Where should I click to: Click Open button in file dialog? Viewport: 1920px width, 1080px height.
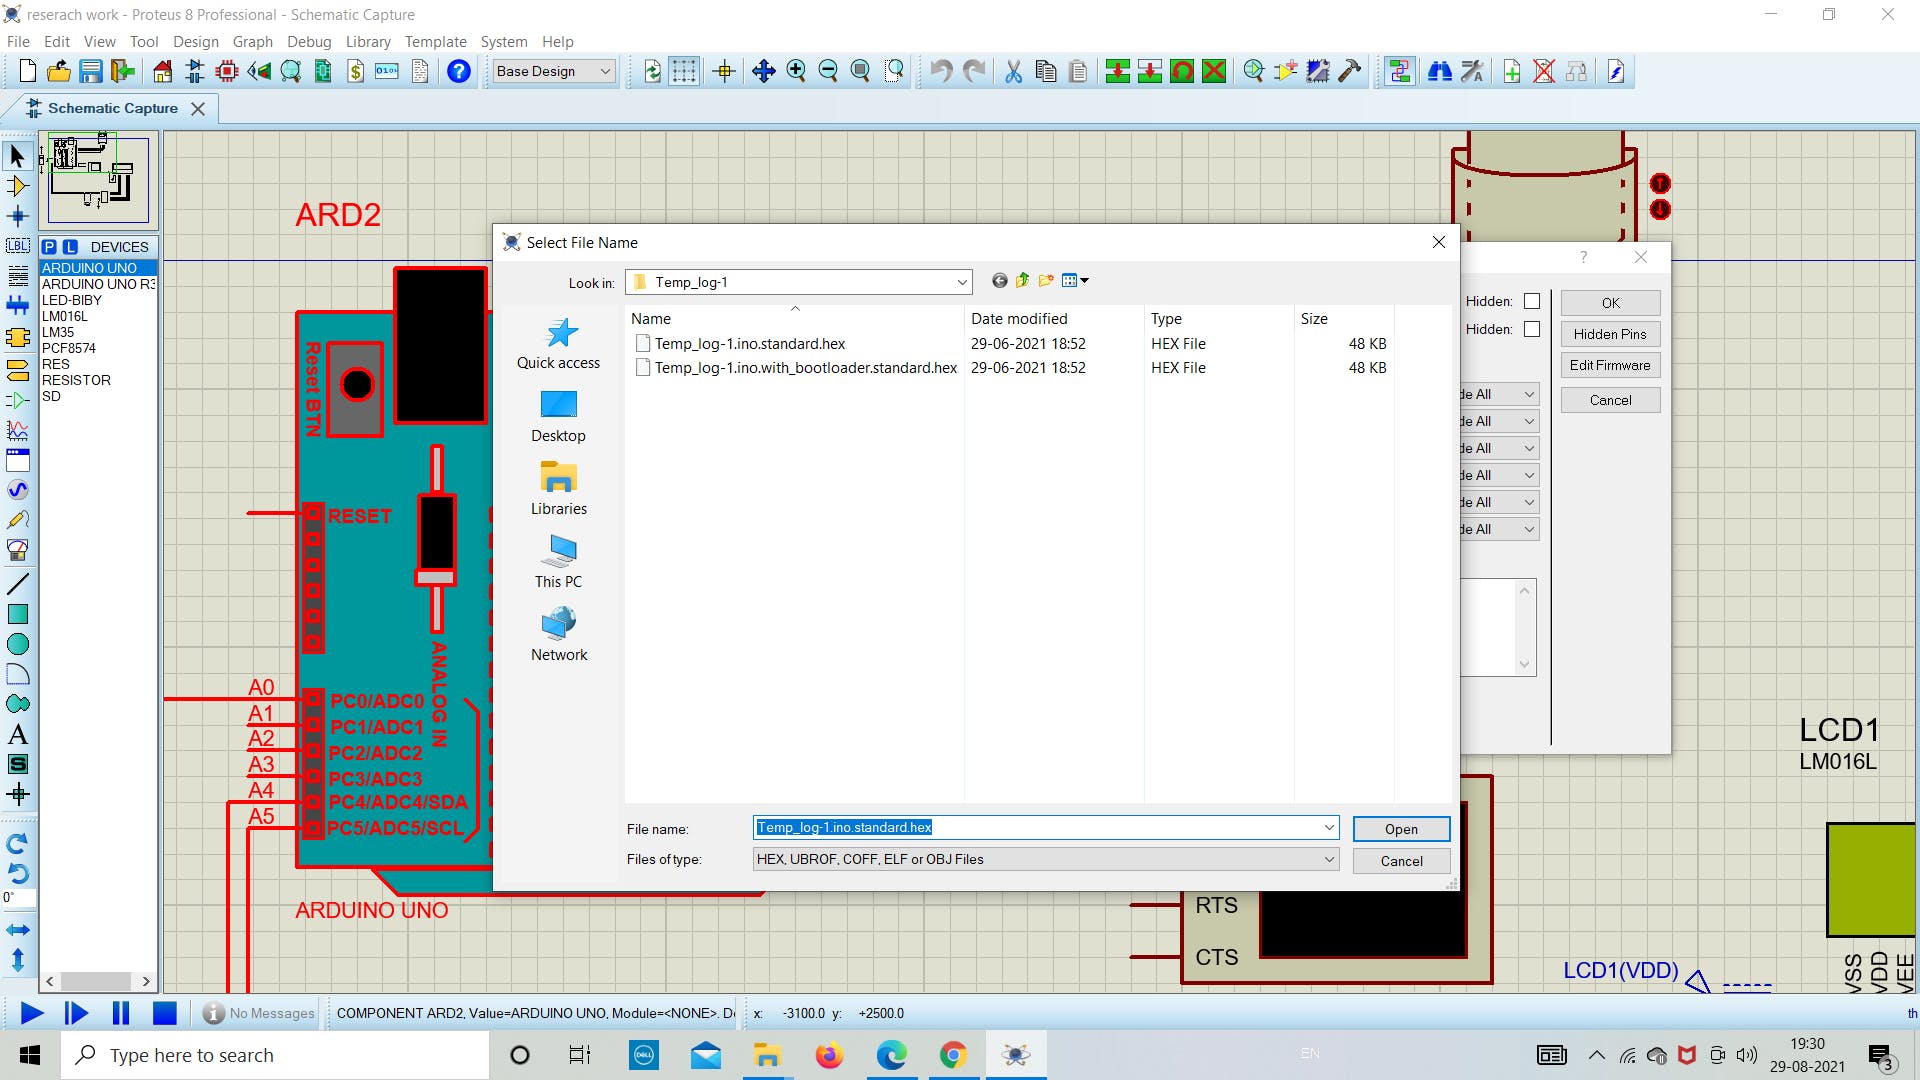click(1401, 829)
